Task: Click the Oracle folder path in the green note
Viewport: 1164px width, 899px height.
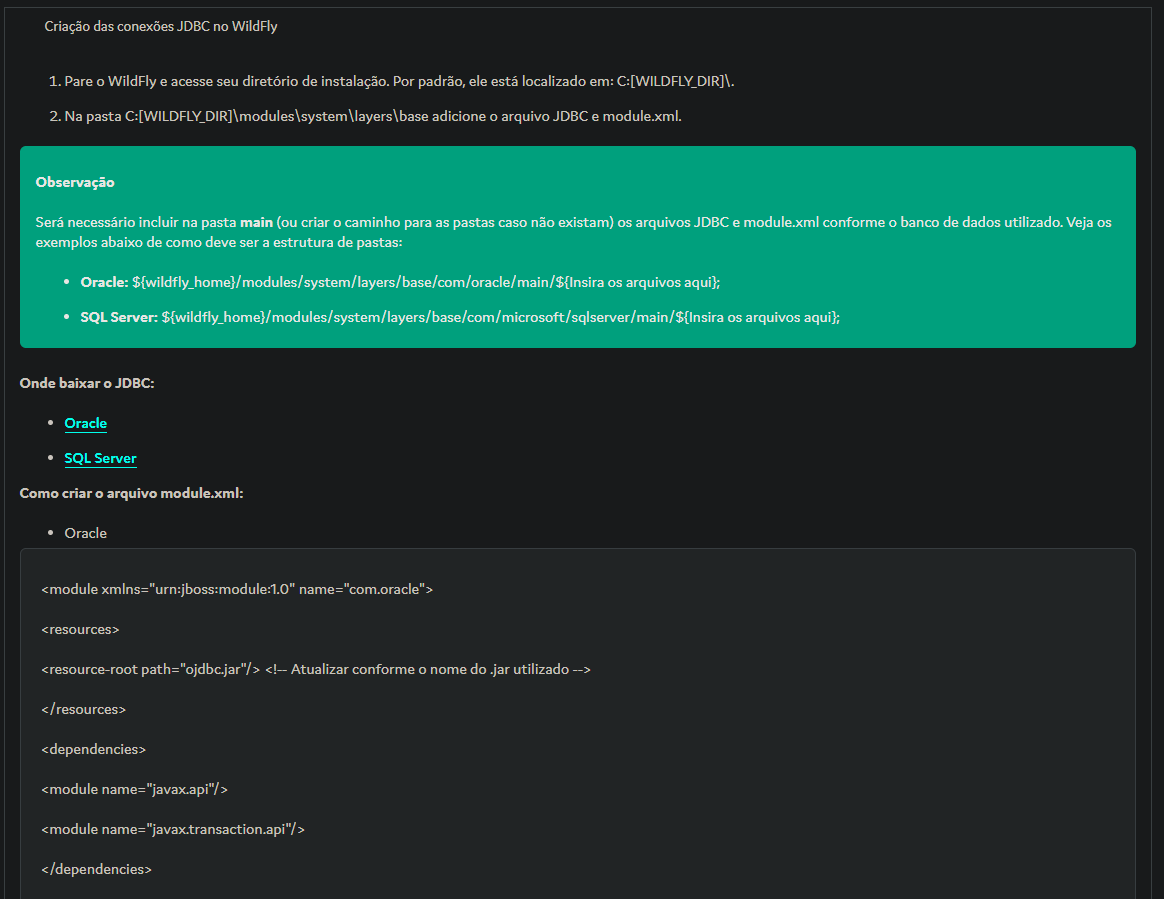Action: pos(426,283)
